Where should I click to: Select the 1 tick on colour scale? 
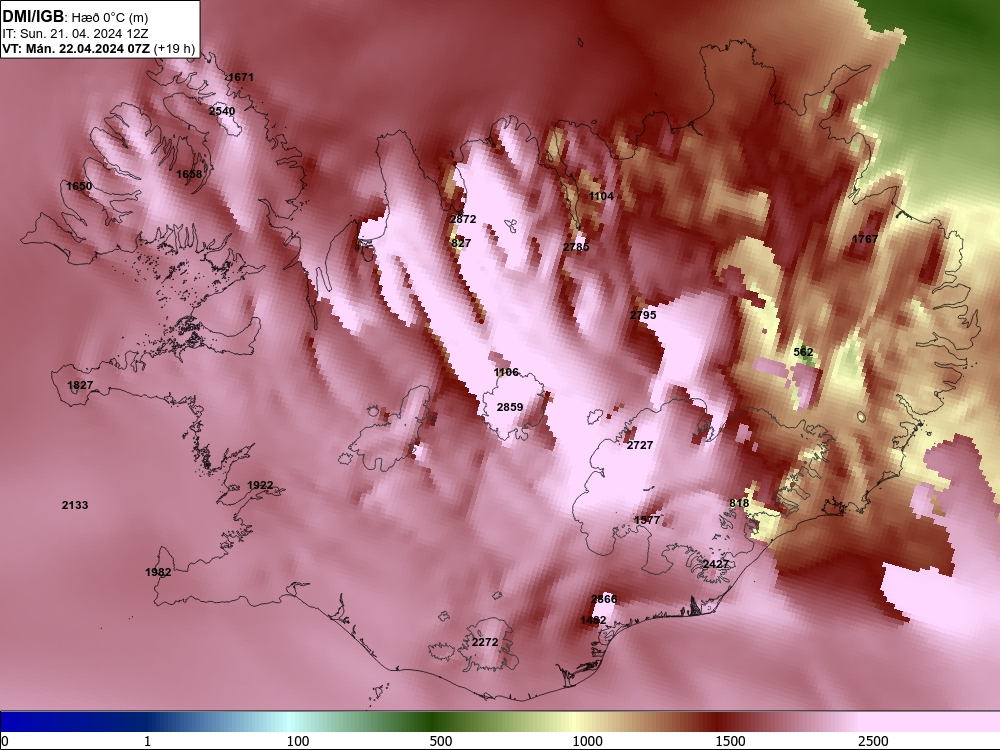click(147, 741)
